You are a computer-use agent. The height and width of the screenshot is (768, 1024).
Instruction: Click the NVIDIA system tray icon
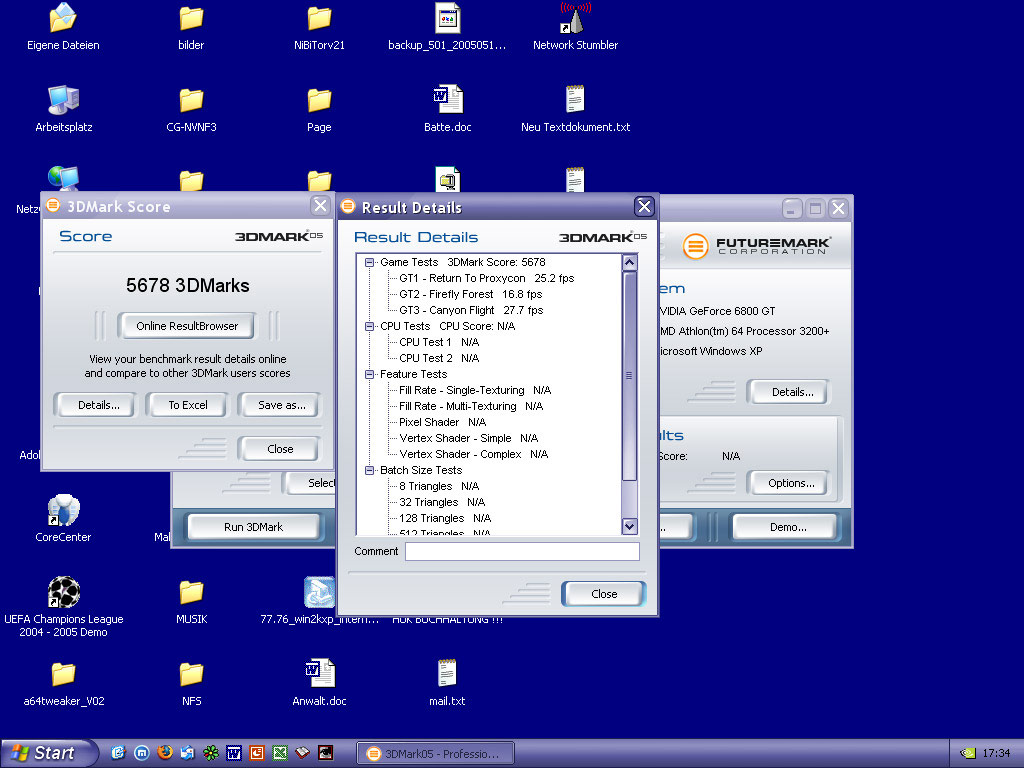[x=967, y=753]
